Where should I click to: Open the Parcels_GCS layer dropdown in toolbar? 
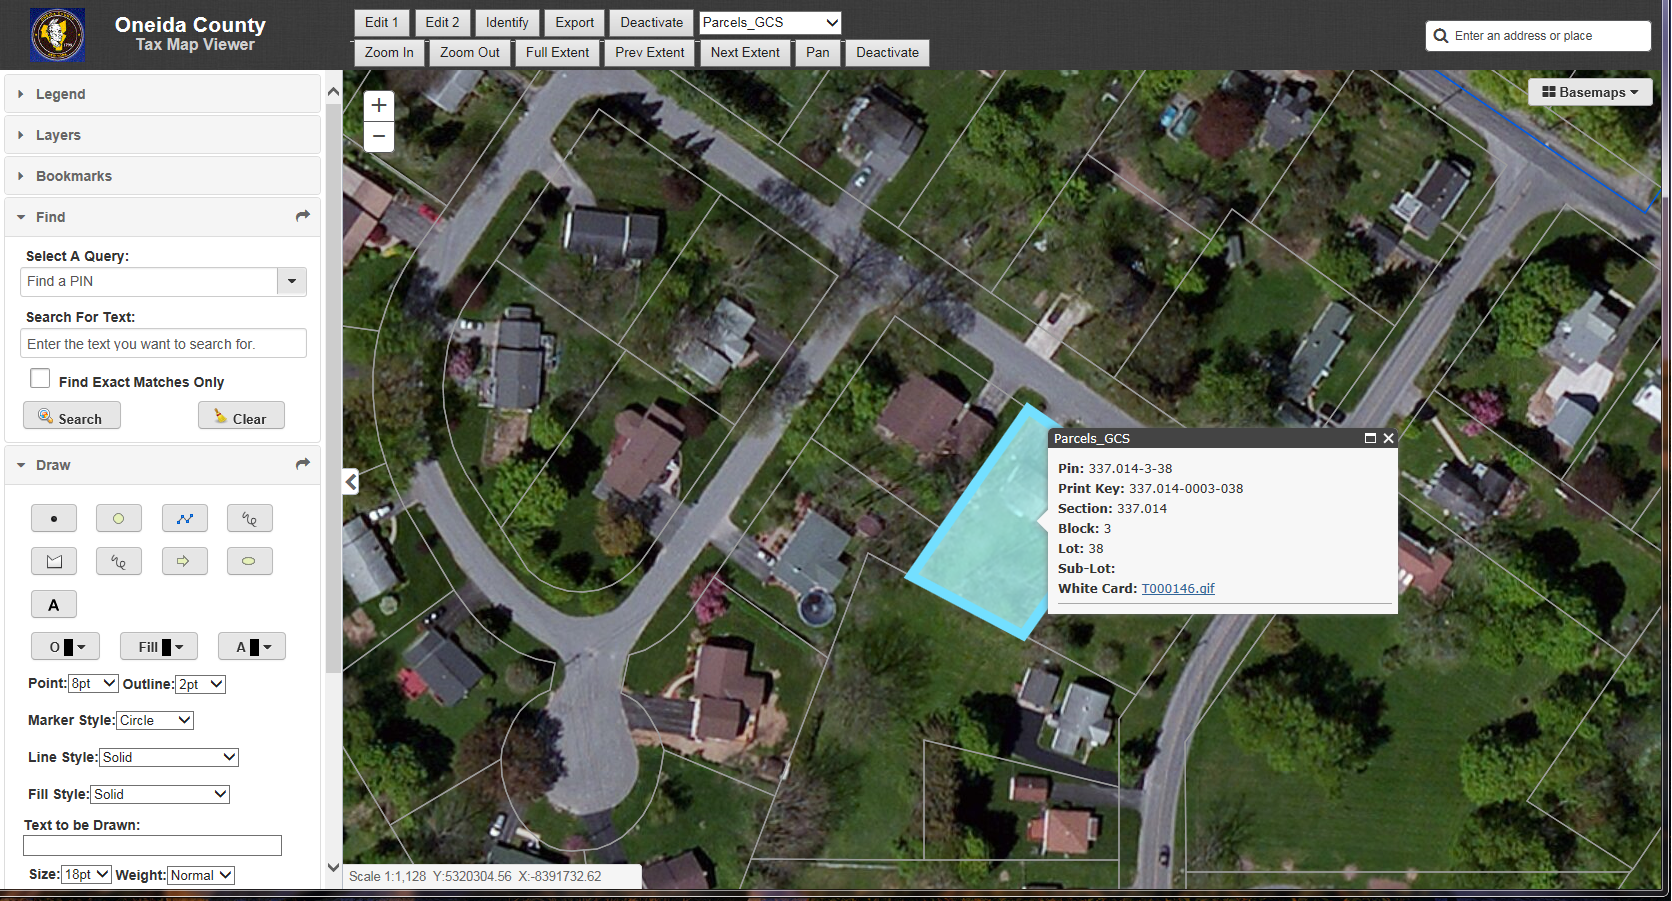[x=770, y=22]
